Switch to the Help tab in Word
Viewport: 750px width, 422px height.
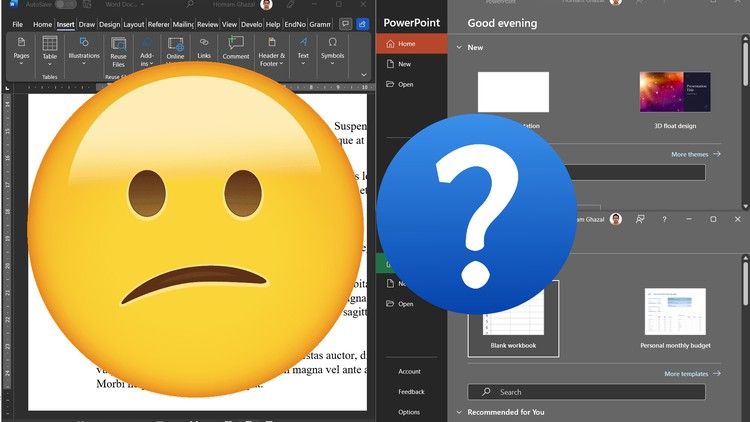point(273,24)
